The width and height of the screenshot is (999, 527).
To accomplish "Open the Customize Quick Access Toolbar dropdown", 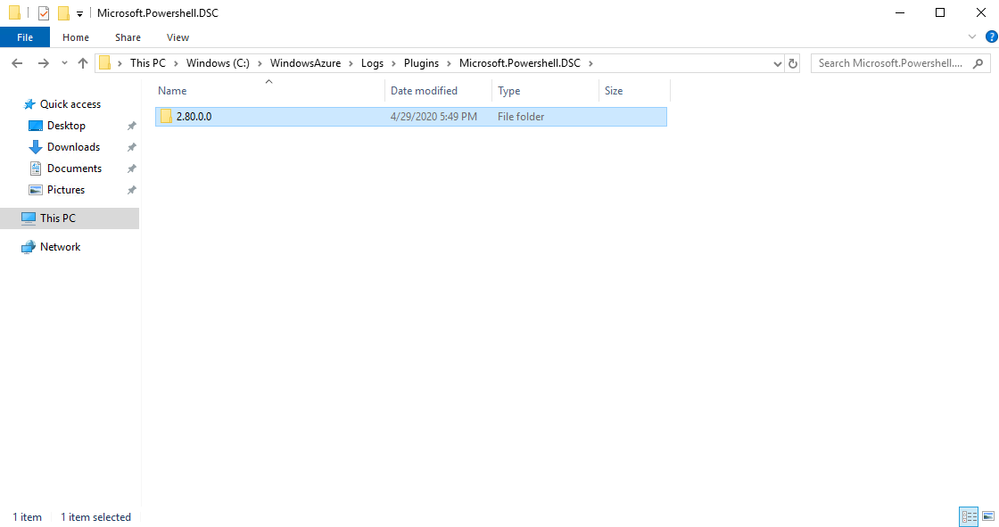I will coord(80,13).
